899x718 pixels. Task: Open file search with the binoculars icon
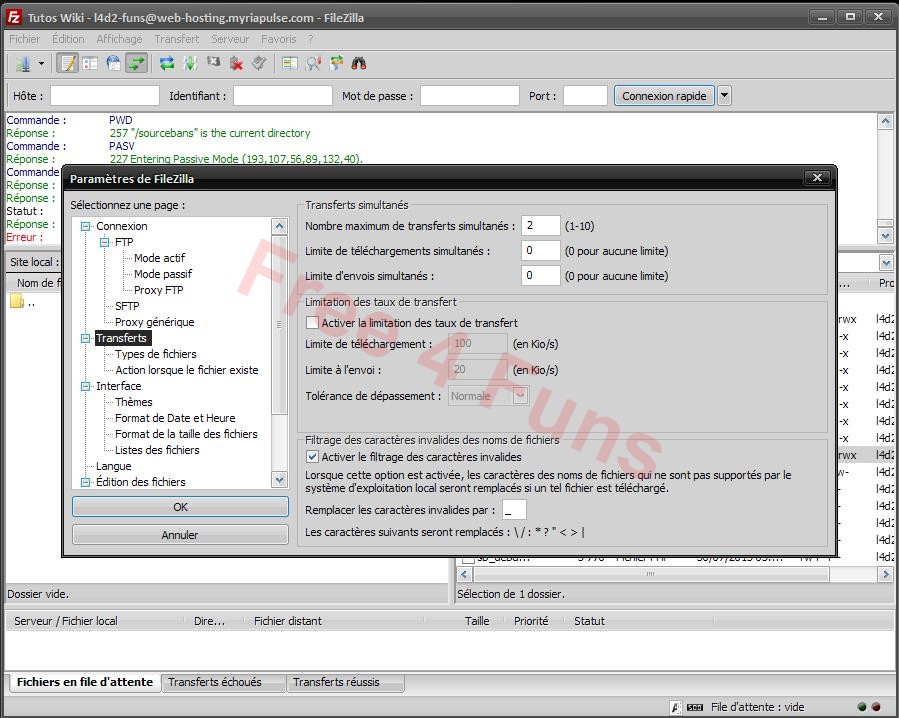tap(358, 62)
